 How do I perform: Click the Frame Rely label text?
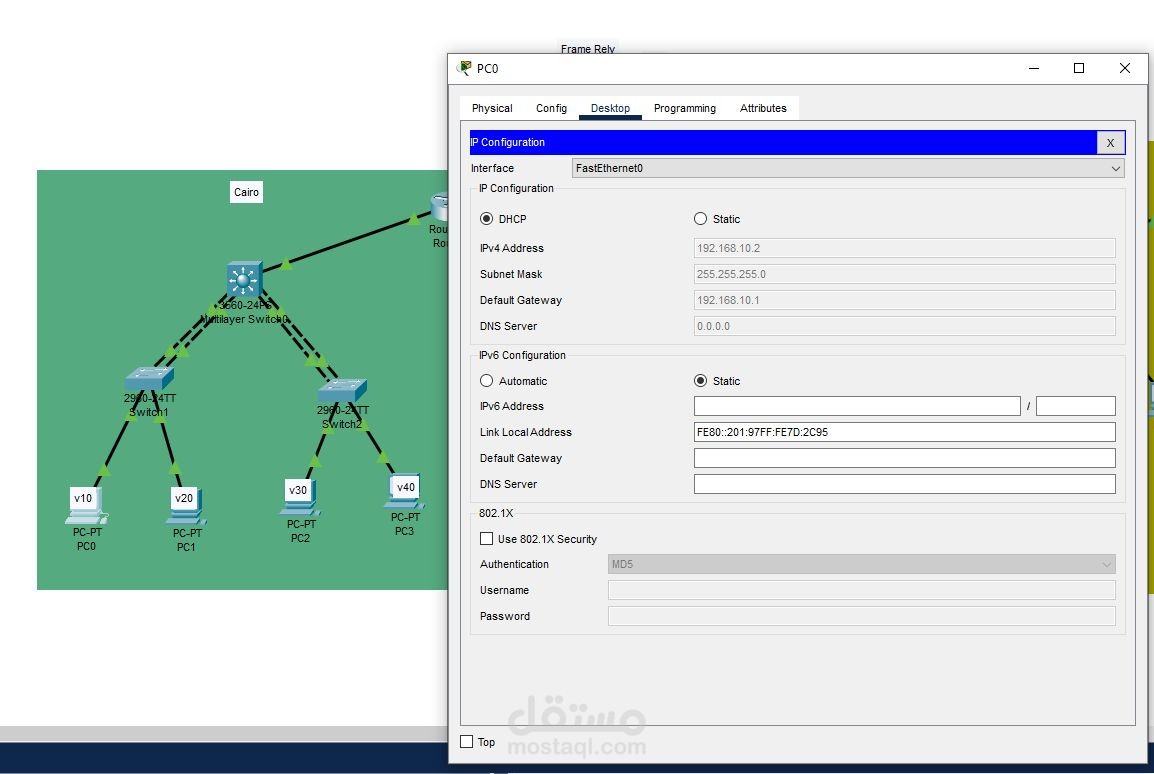click(x=587, y=49)
